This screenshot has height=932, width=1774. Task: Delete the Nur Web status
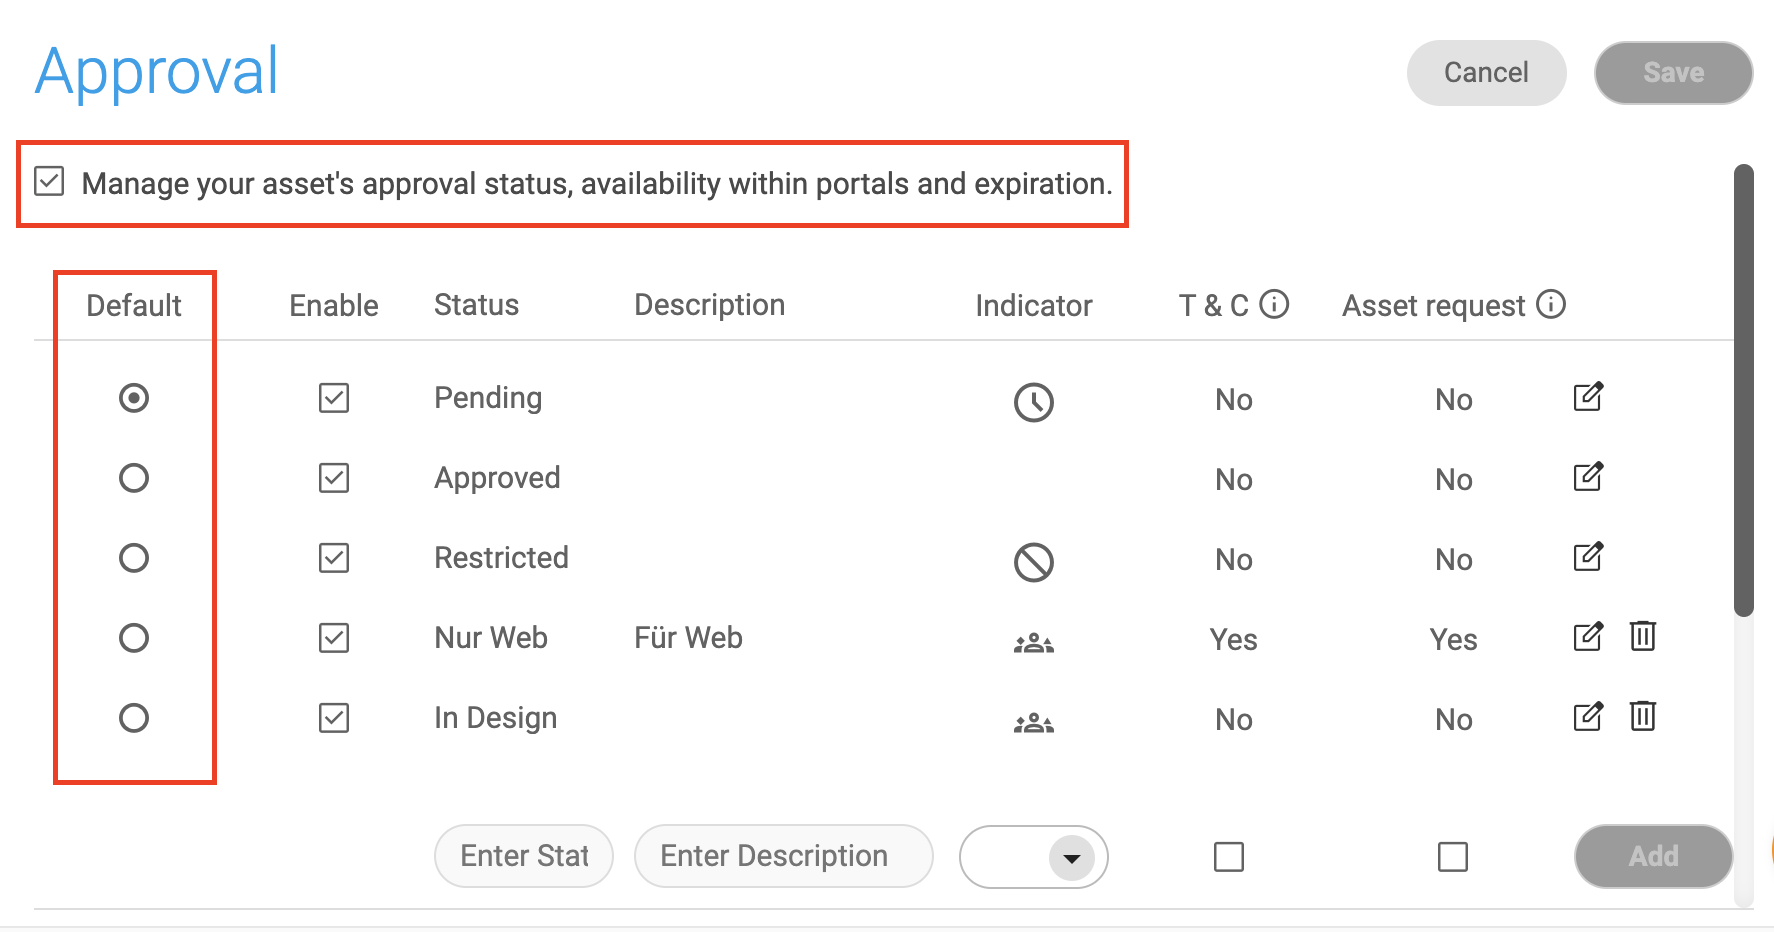(1642, 636)
